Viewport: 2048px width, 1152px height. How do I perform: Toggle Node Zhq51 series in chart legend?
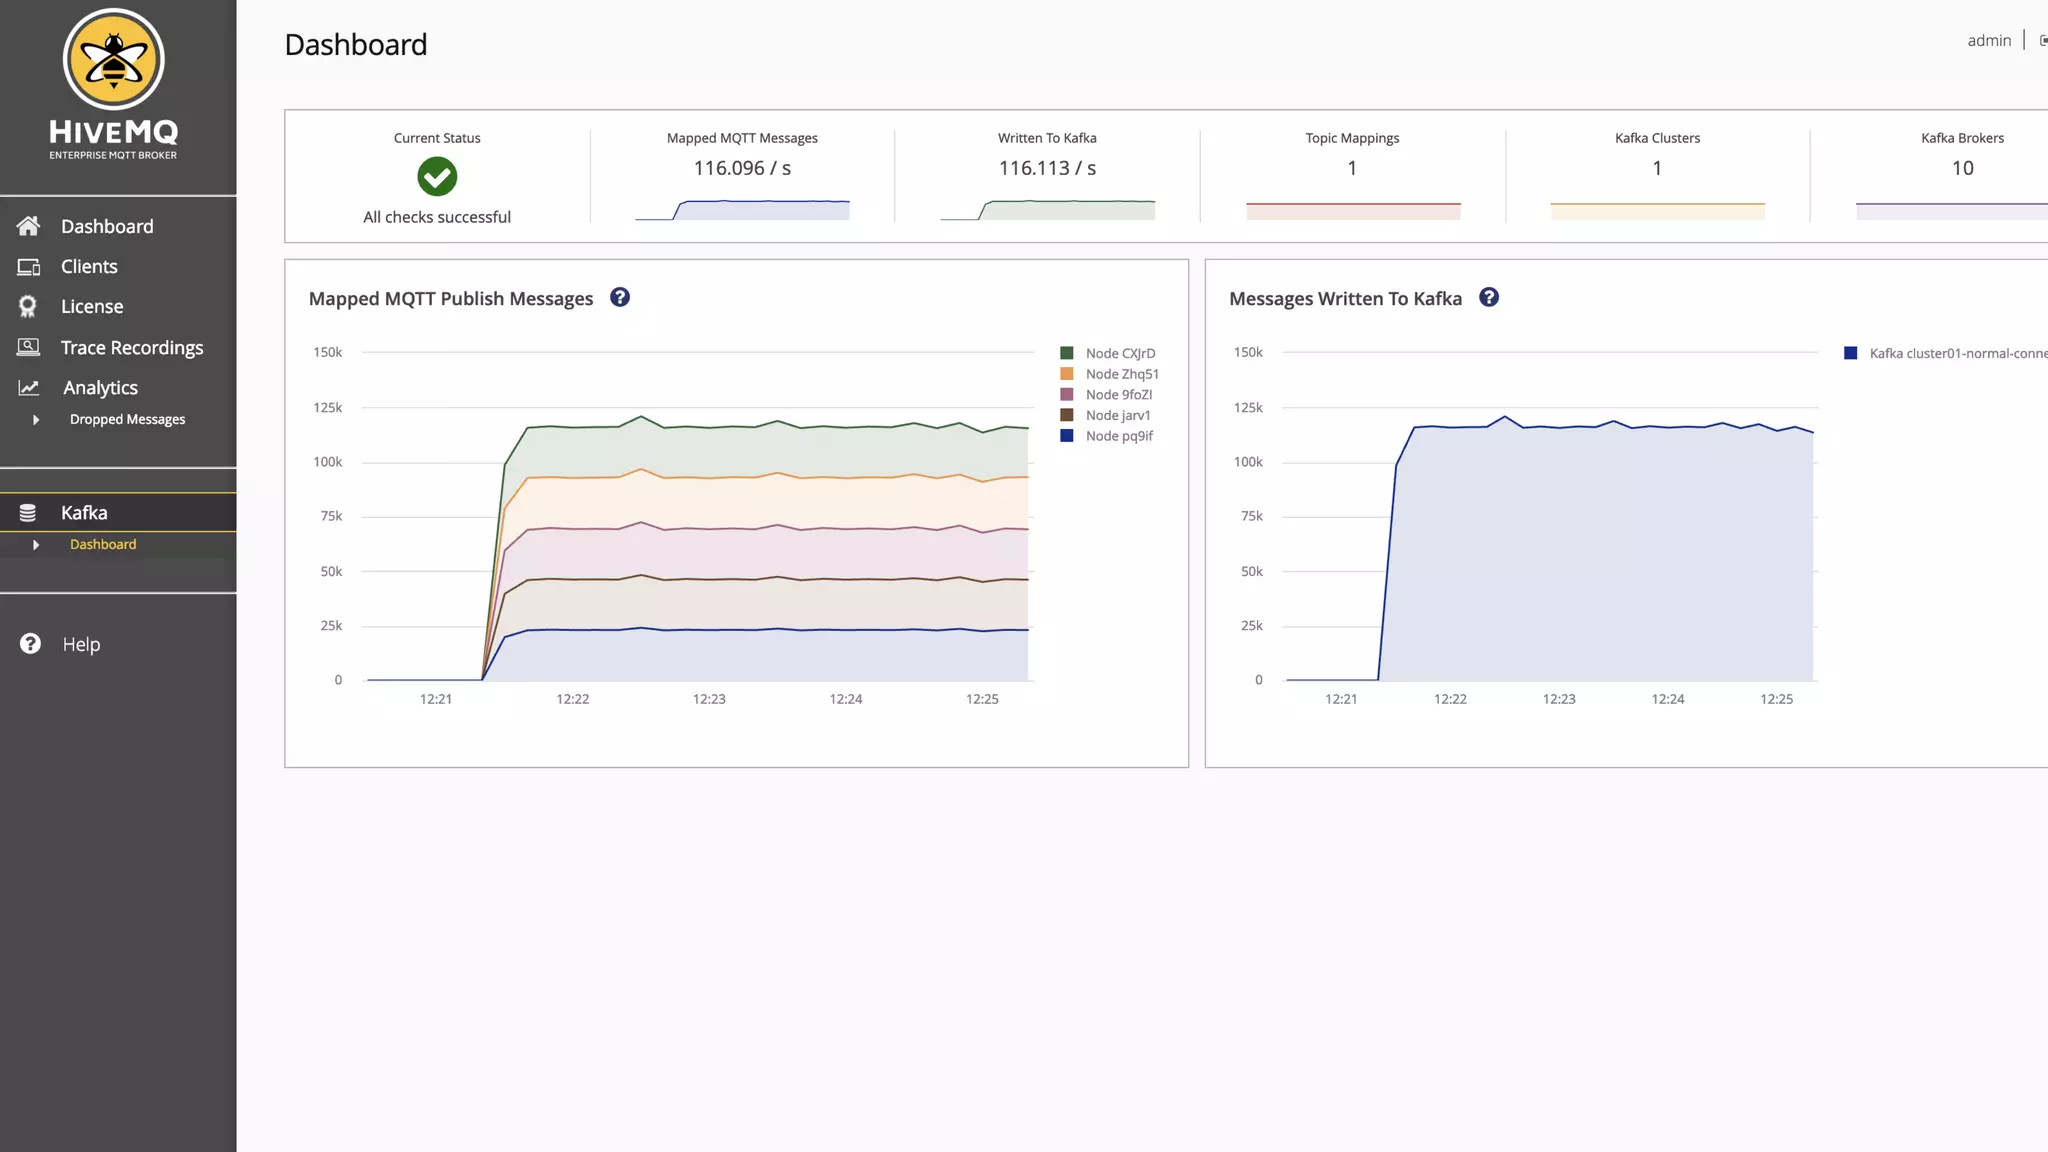(x=1122, y=374)
